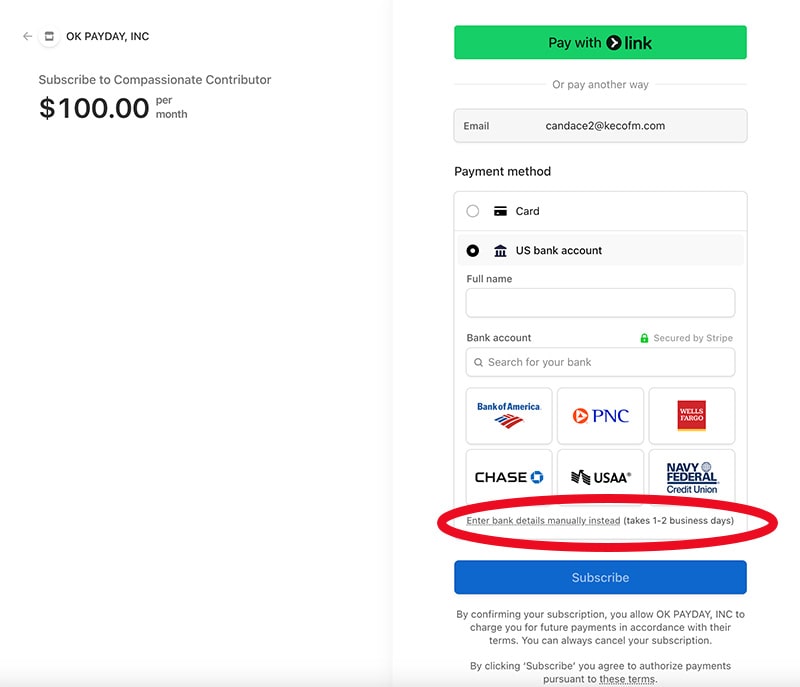
Task: Select the Chase bank logo tile
Action: pos(509,477)
